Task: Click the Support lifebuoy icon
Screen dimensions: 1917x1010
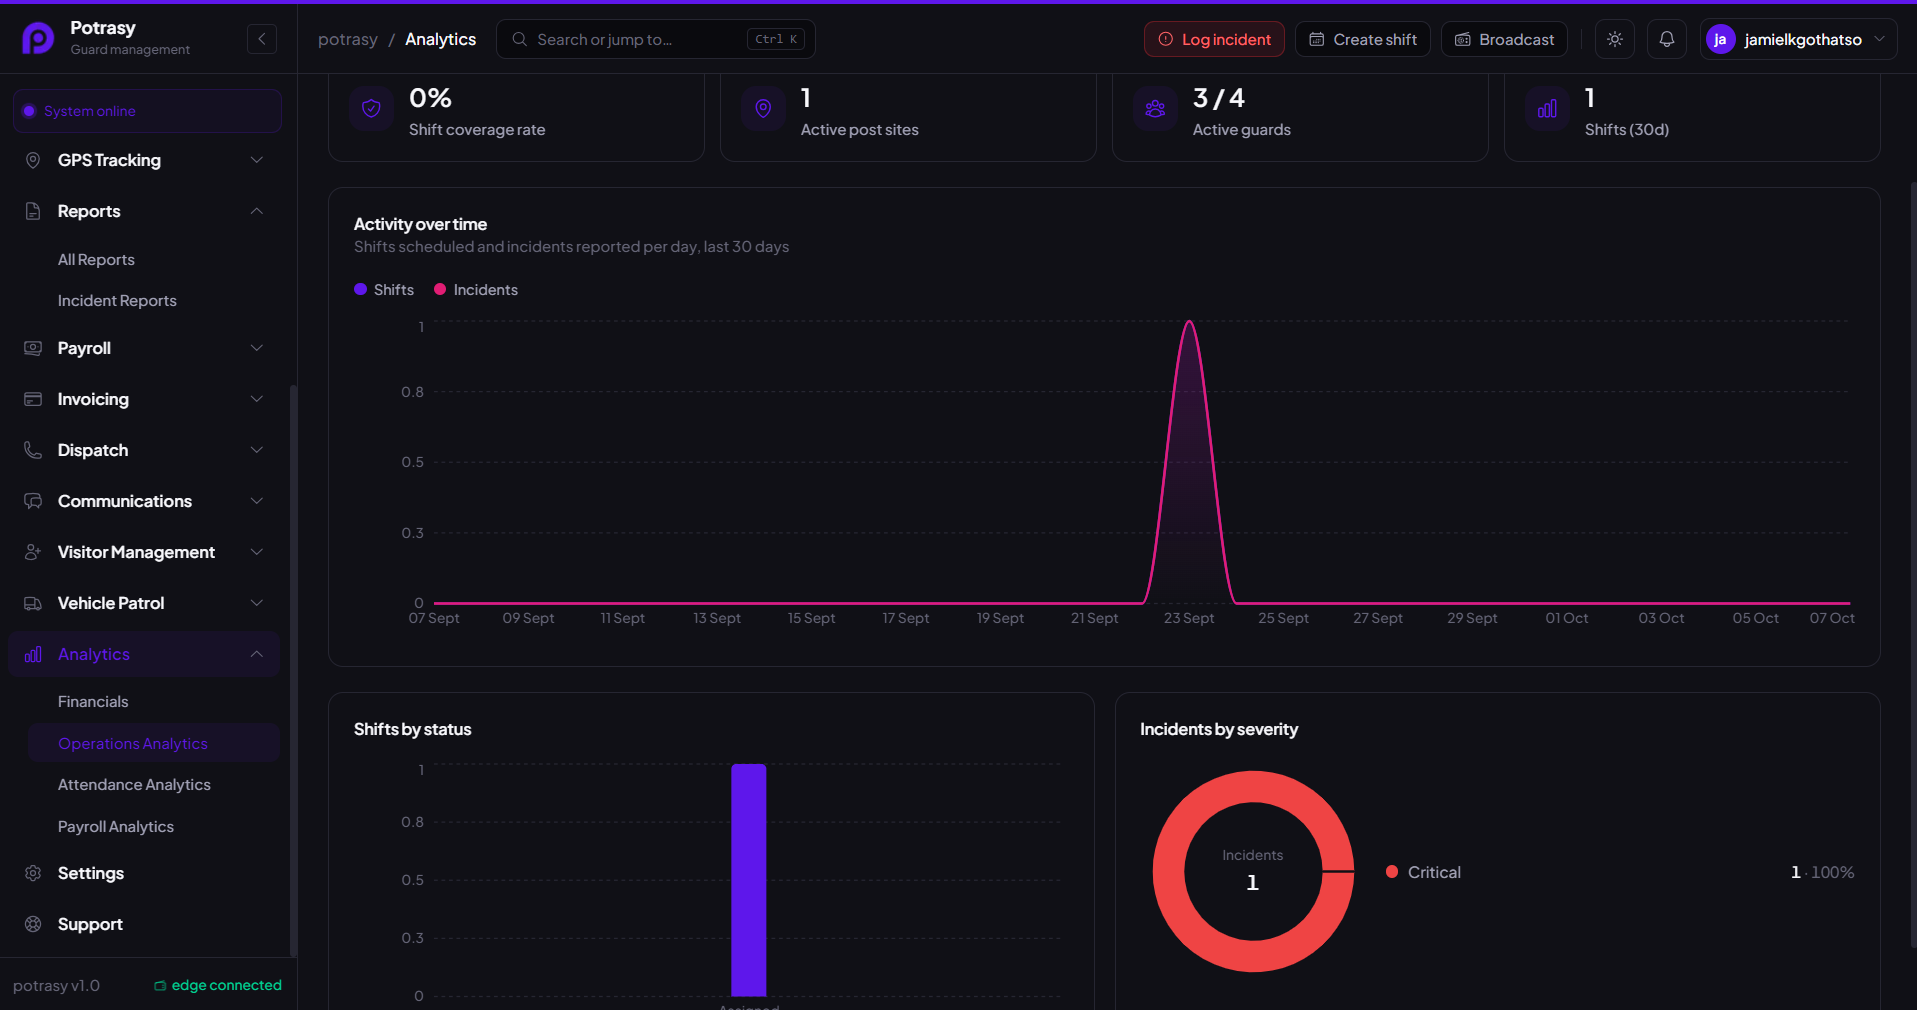Action: pos(33,924)
